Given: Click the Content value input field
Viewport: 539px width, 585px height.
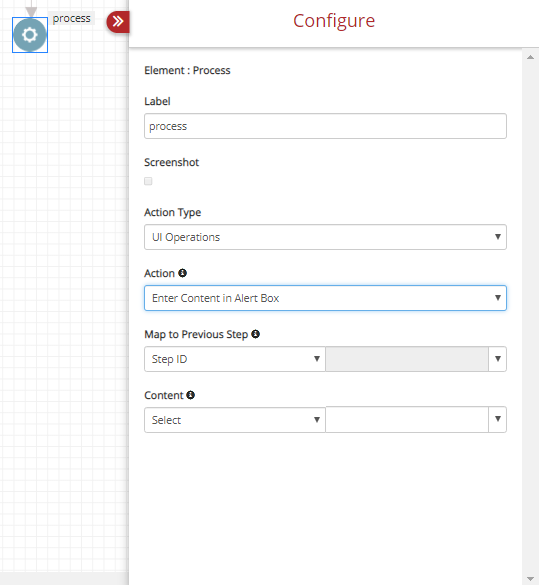Looking at the screenshot, I should [x=407, y=419].
